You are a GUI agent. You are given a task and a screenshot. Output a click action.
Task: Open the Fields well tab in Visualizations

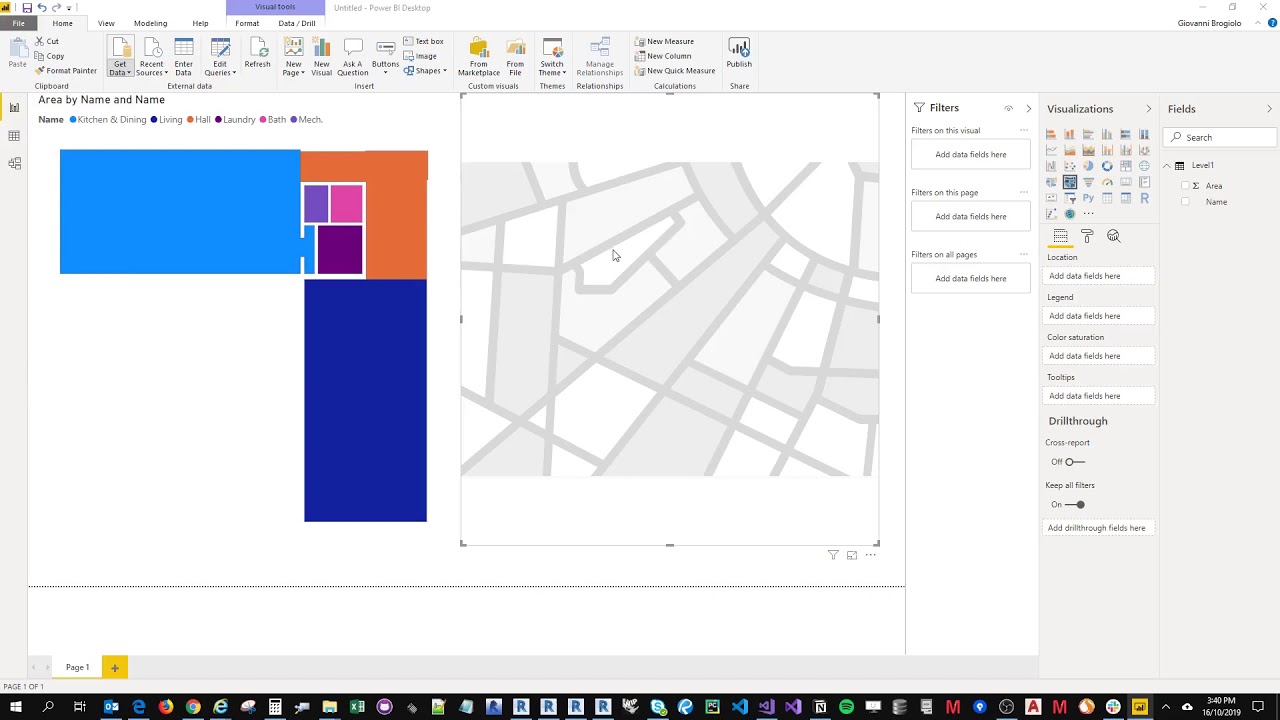(x=1061, y=236)
